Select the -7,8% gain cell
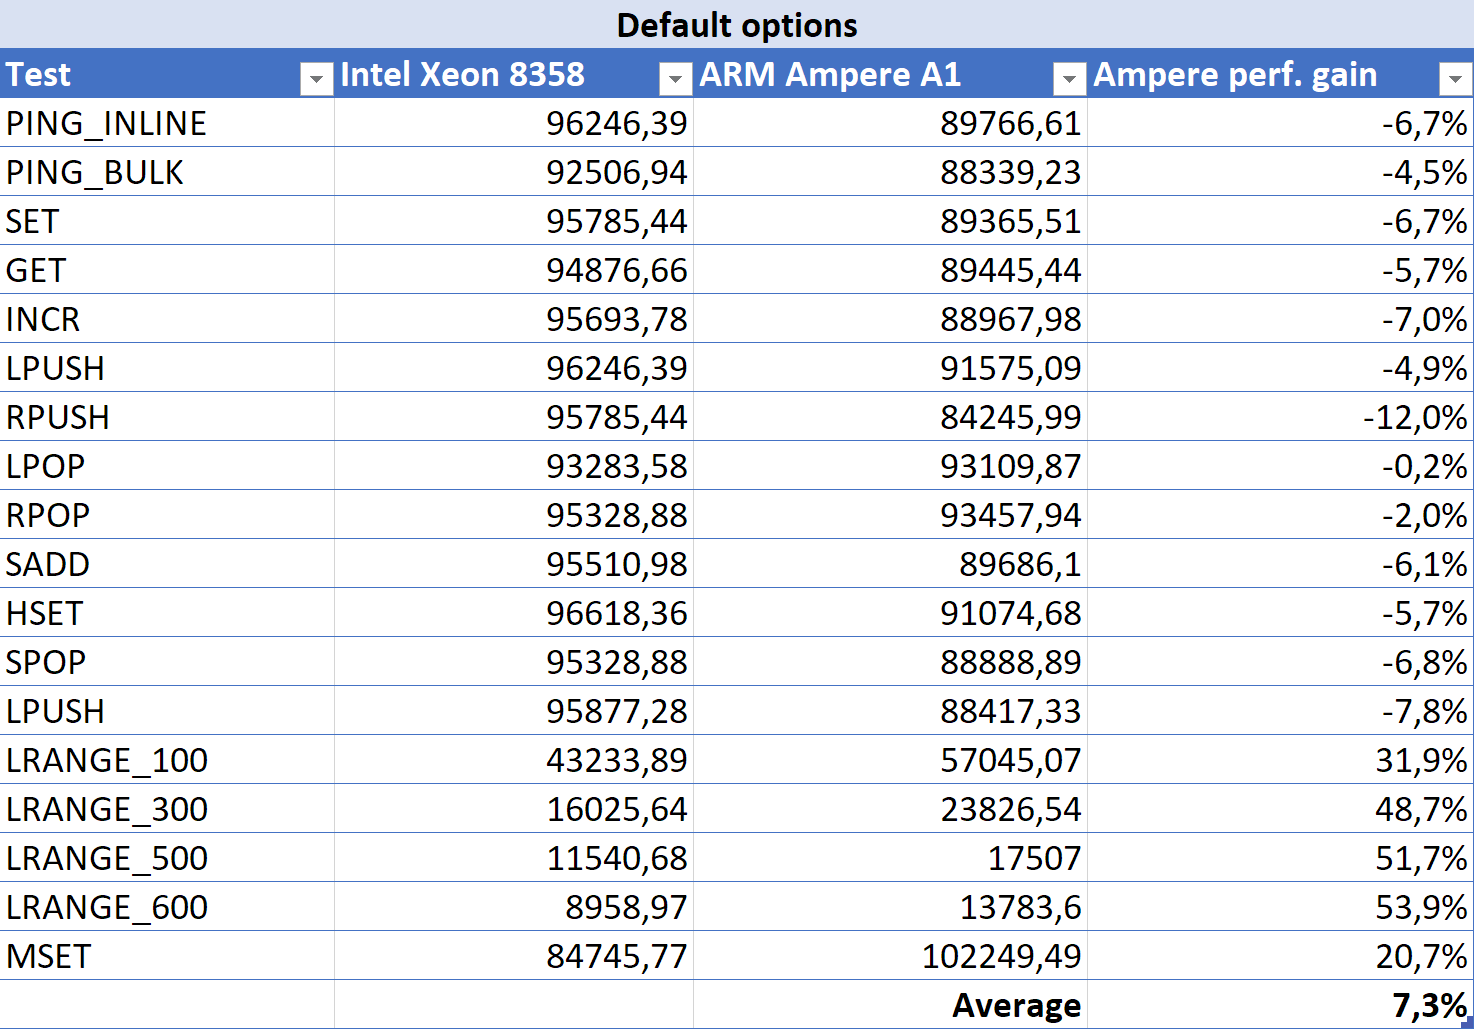Viewport: 1474px width, 1029px height. tap(1280, 711)
